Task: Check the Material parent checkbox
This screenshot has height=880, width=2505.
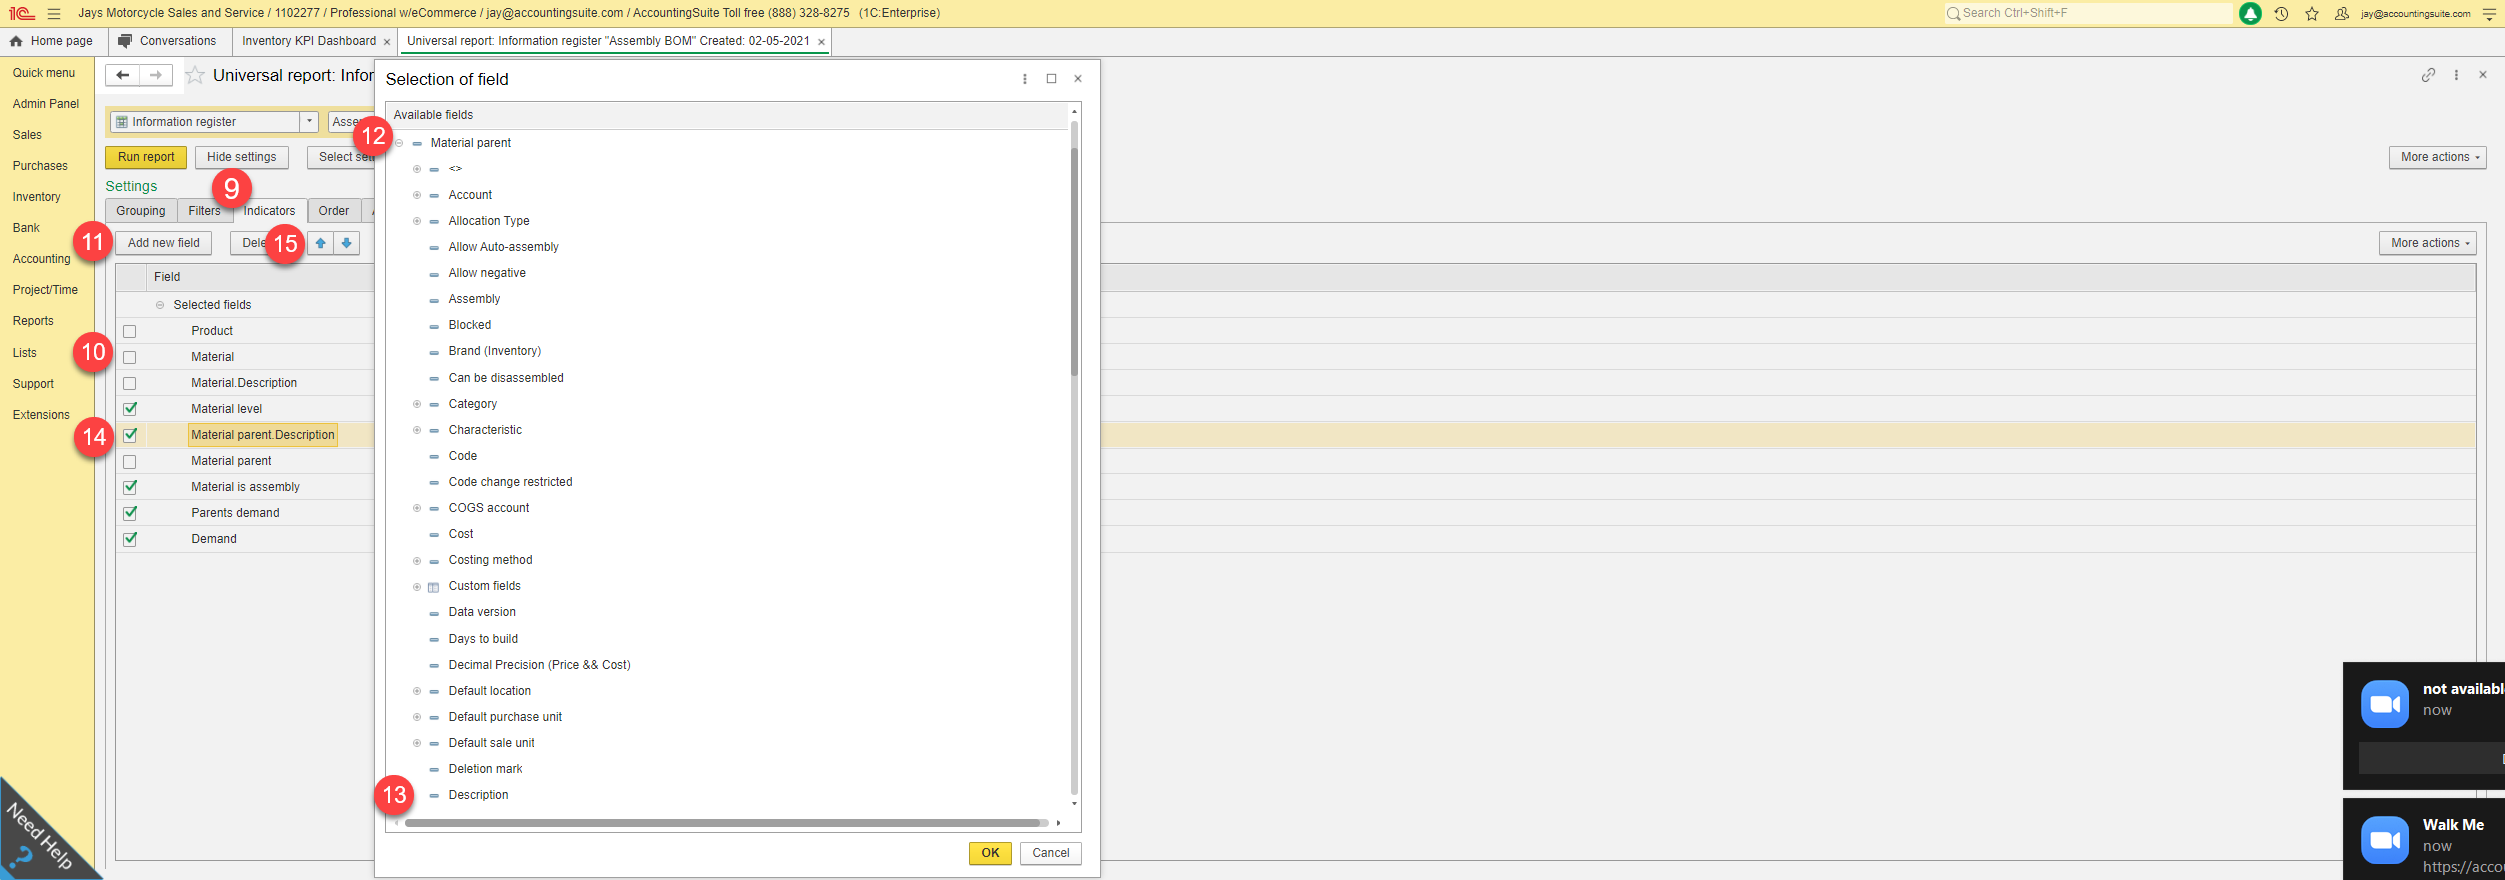Action: [130, 461]
